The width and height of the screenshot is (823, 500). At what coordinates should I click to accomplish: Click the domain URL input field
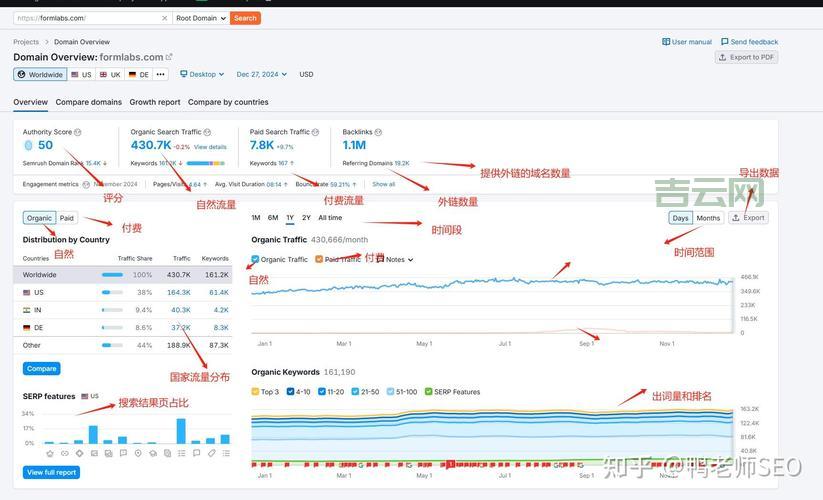[88, 18]
